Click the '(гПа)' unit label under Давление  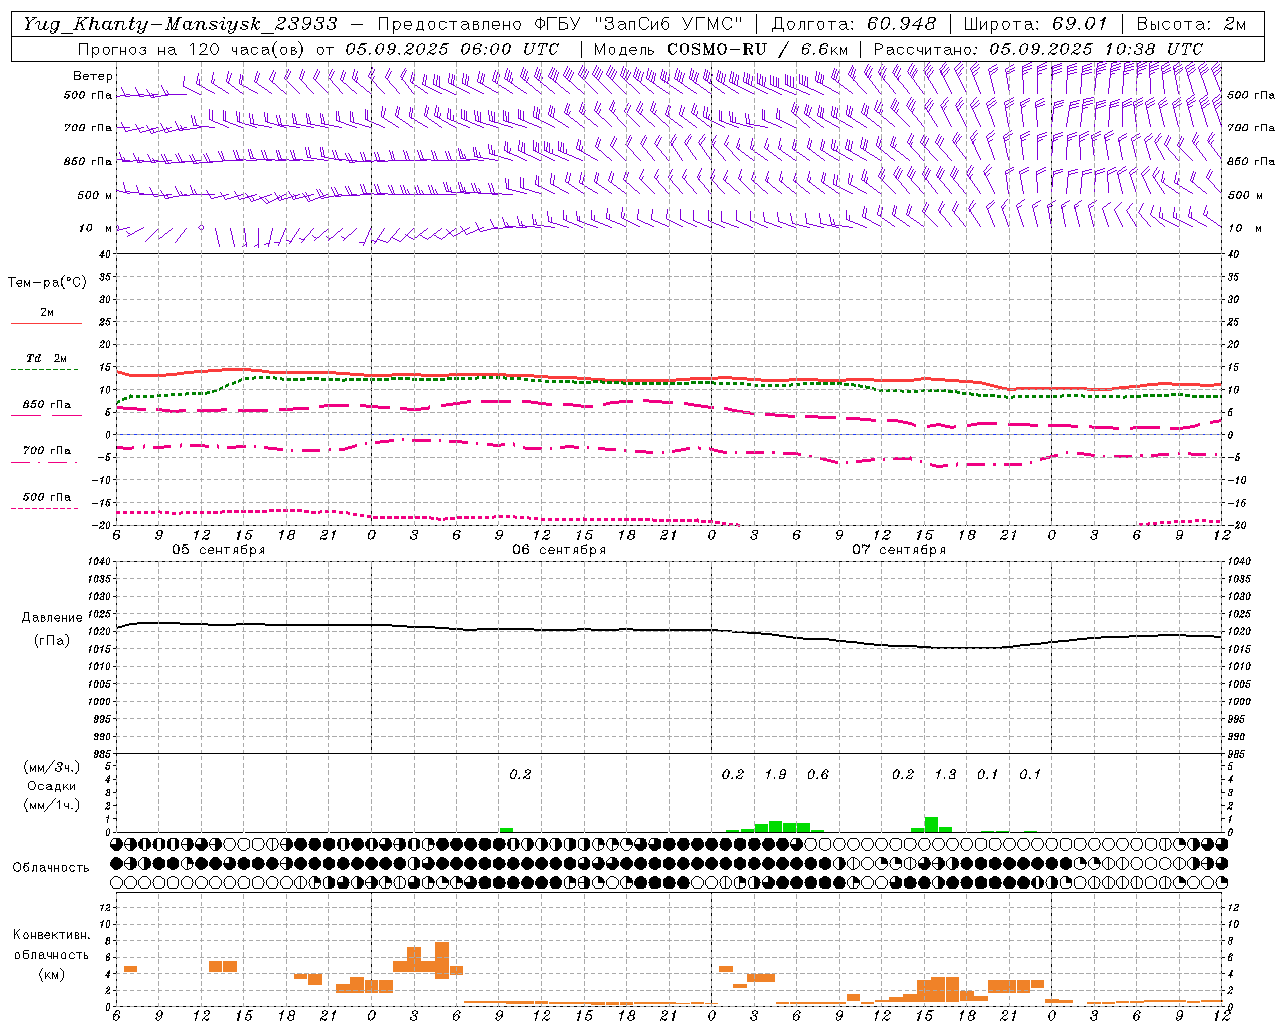point(51,640)
